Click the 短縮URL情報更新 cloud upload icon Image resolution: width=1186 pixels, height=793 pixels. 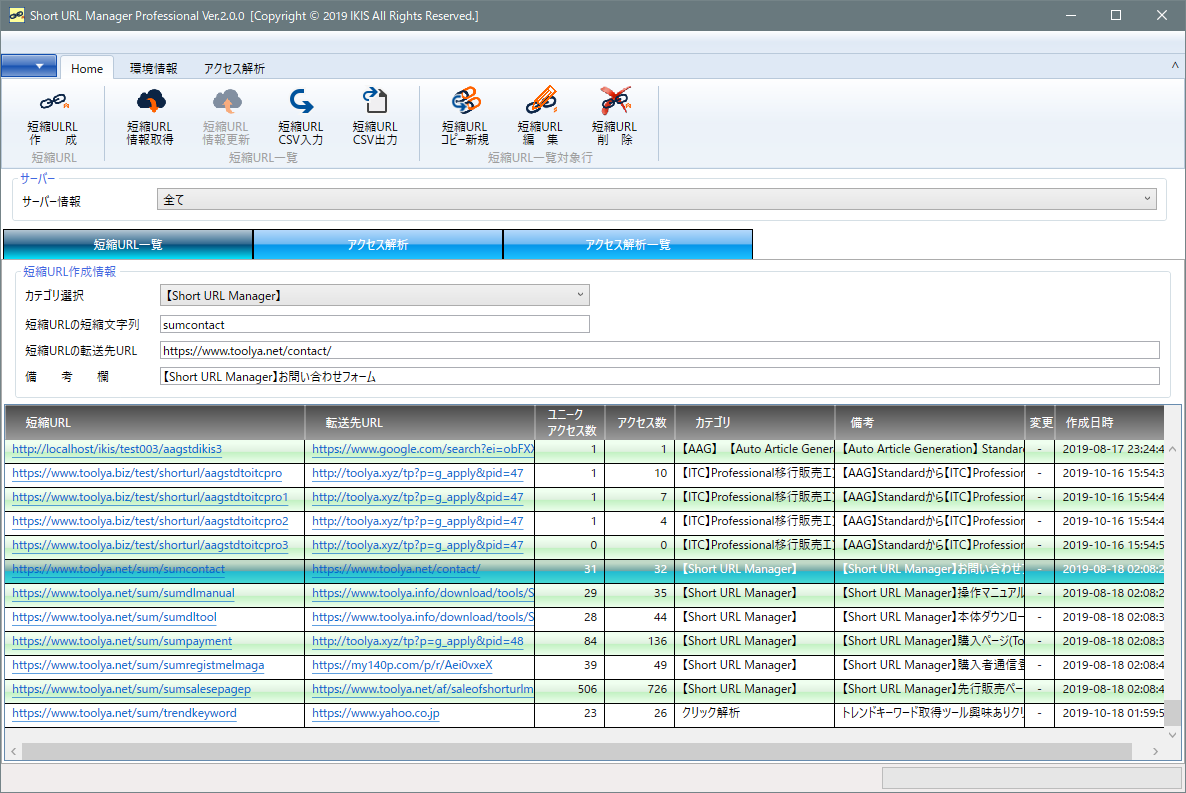pyautogui.click(x=227, y=101)
